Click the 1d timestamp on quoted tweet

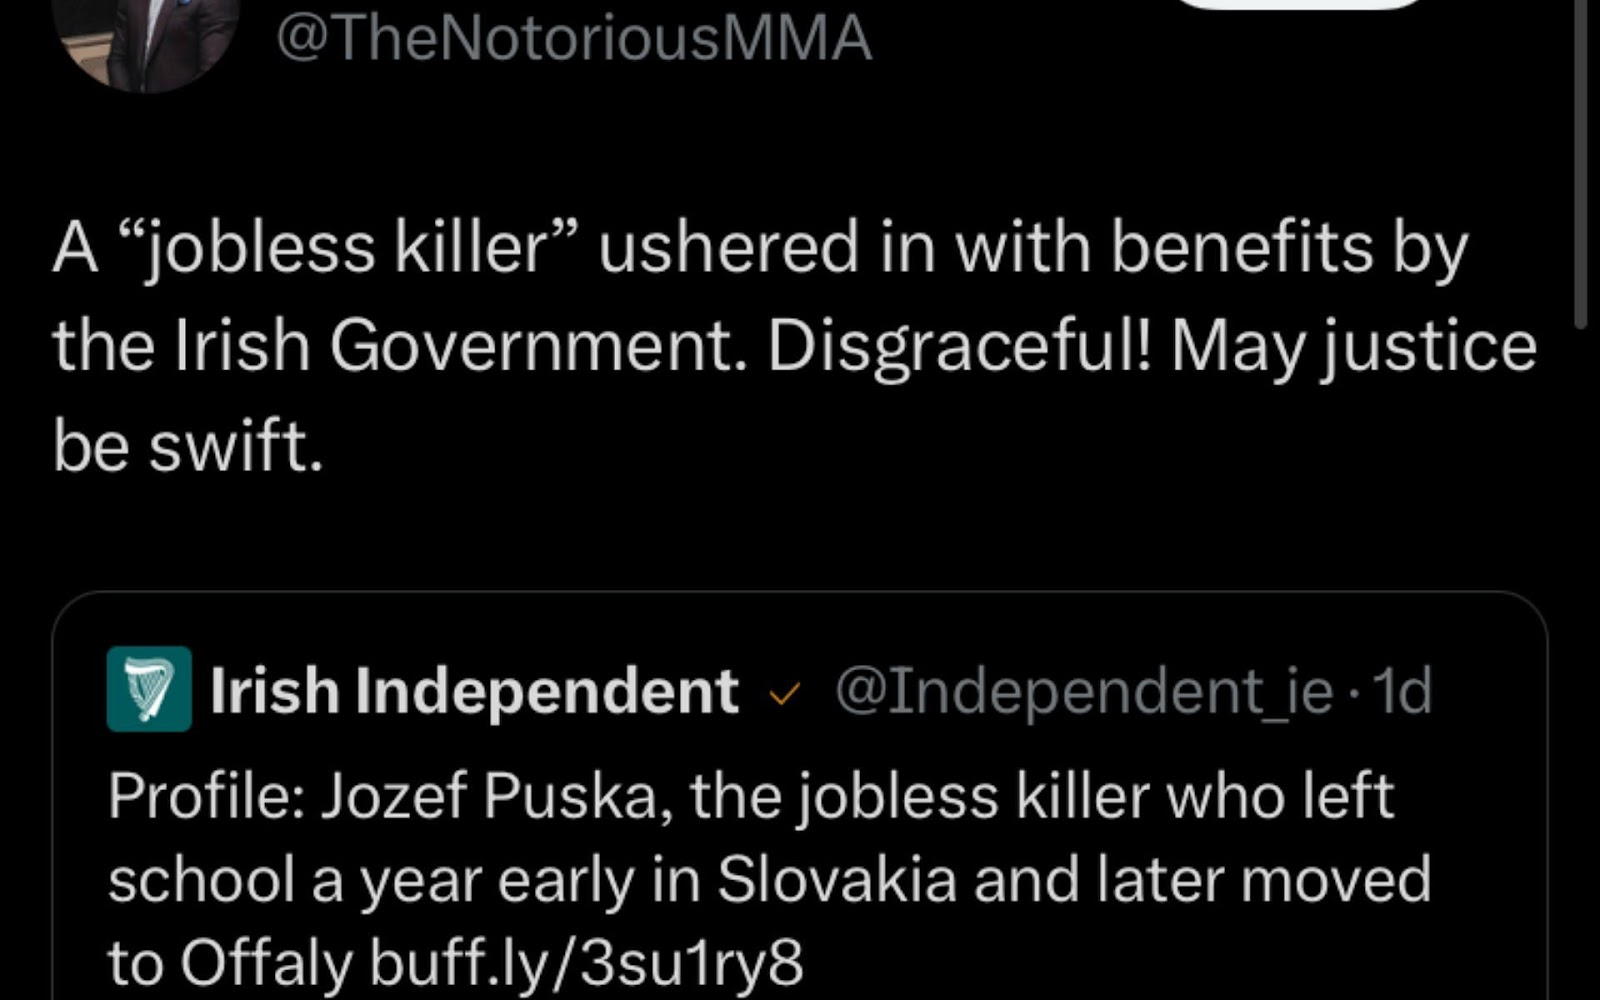click(1403, 691)
